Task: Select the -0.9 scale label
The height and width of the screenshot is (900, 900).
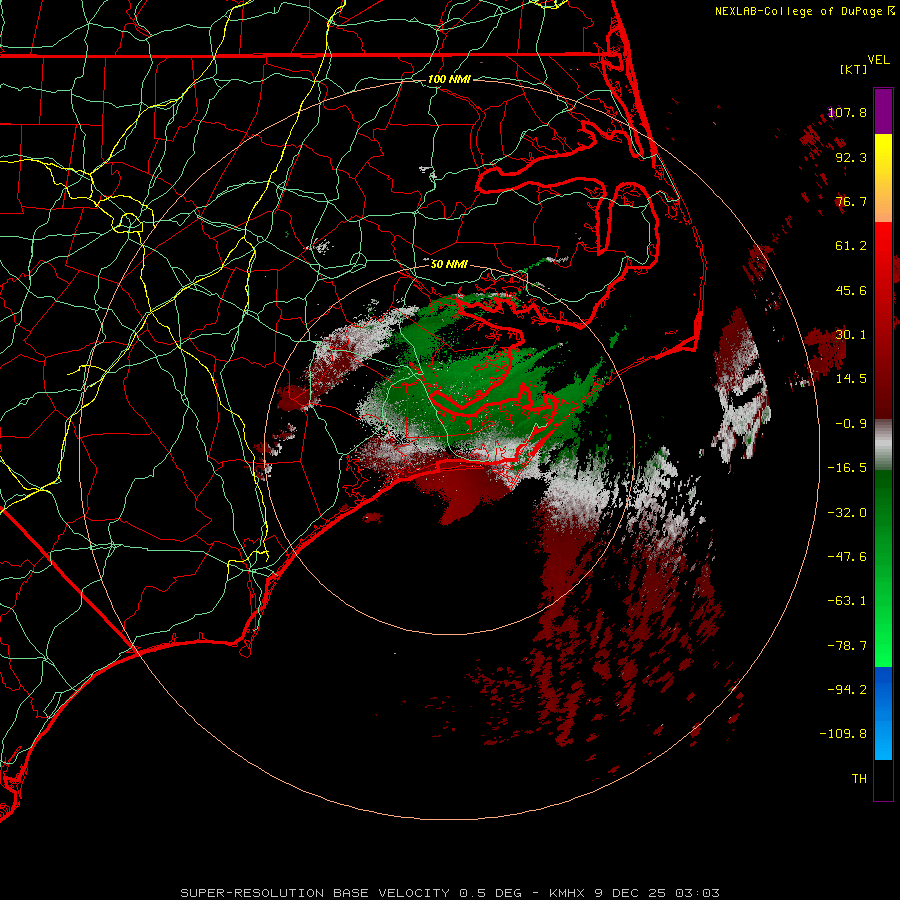Action: tap(851, 424)
